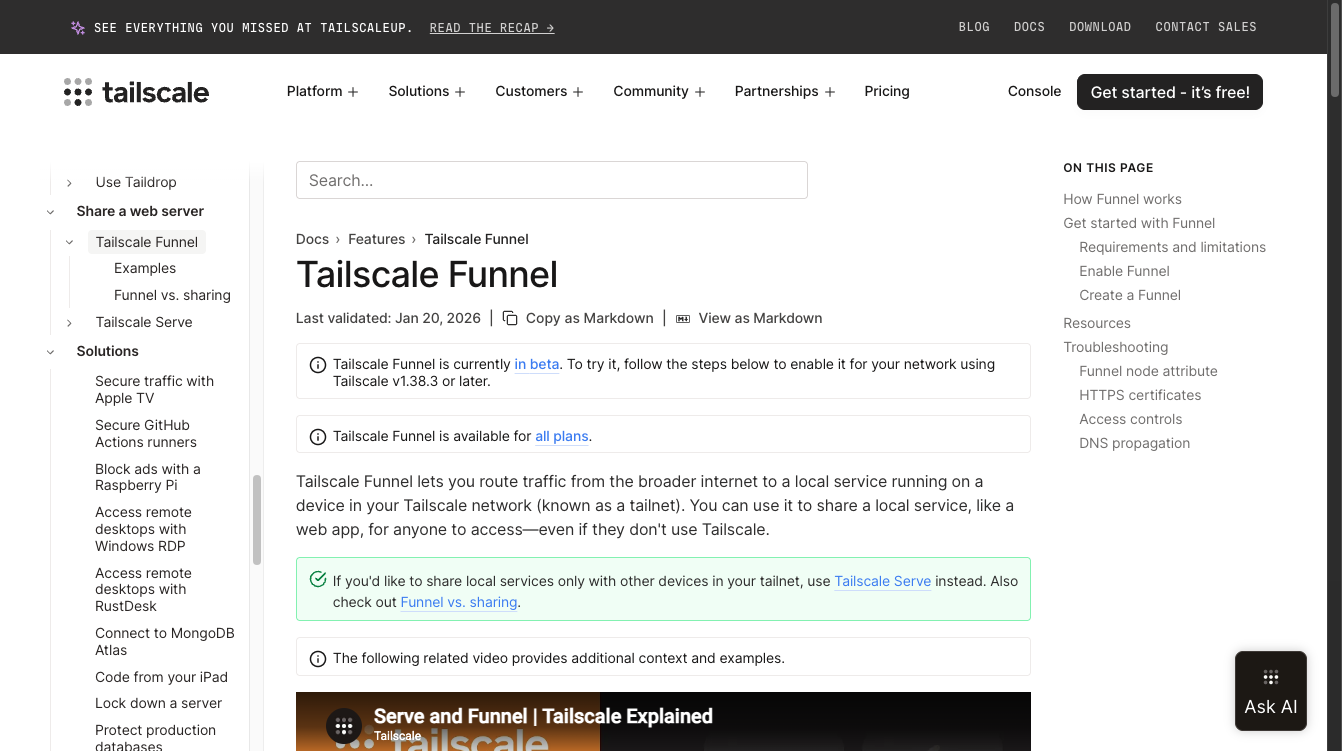Click Read the Recap link

[x=492, y=28]
